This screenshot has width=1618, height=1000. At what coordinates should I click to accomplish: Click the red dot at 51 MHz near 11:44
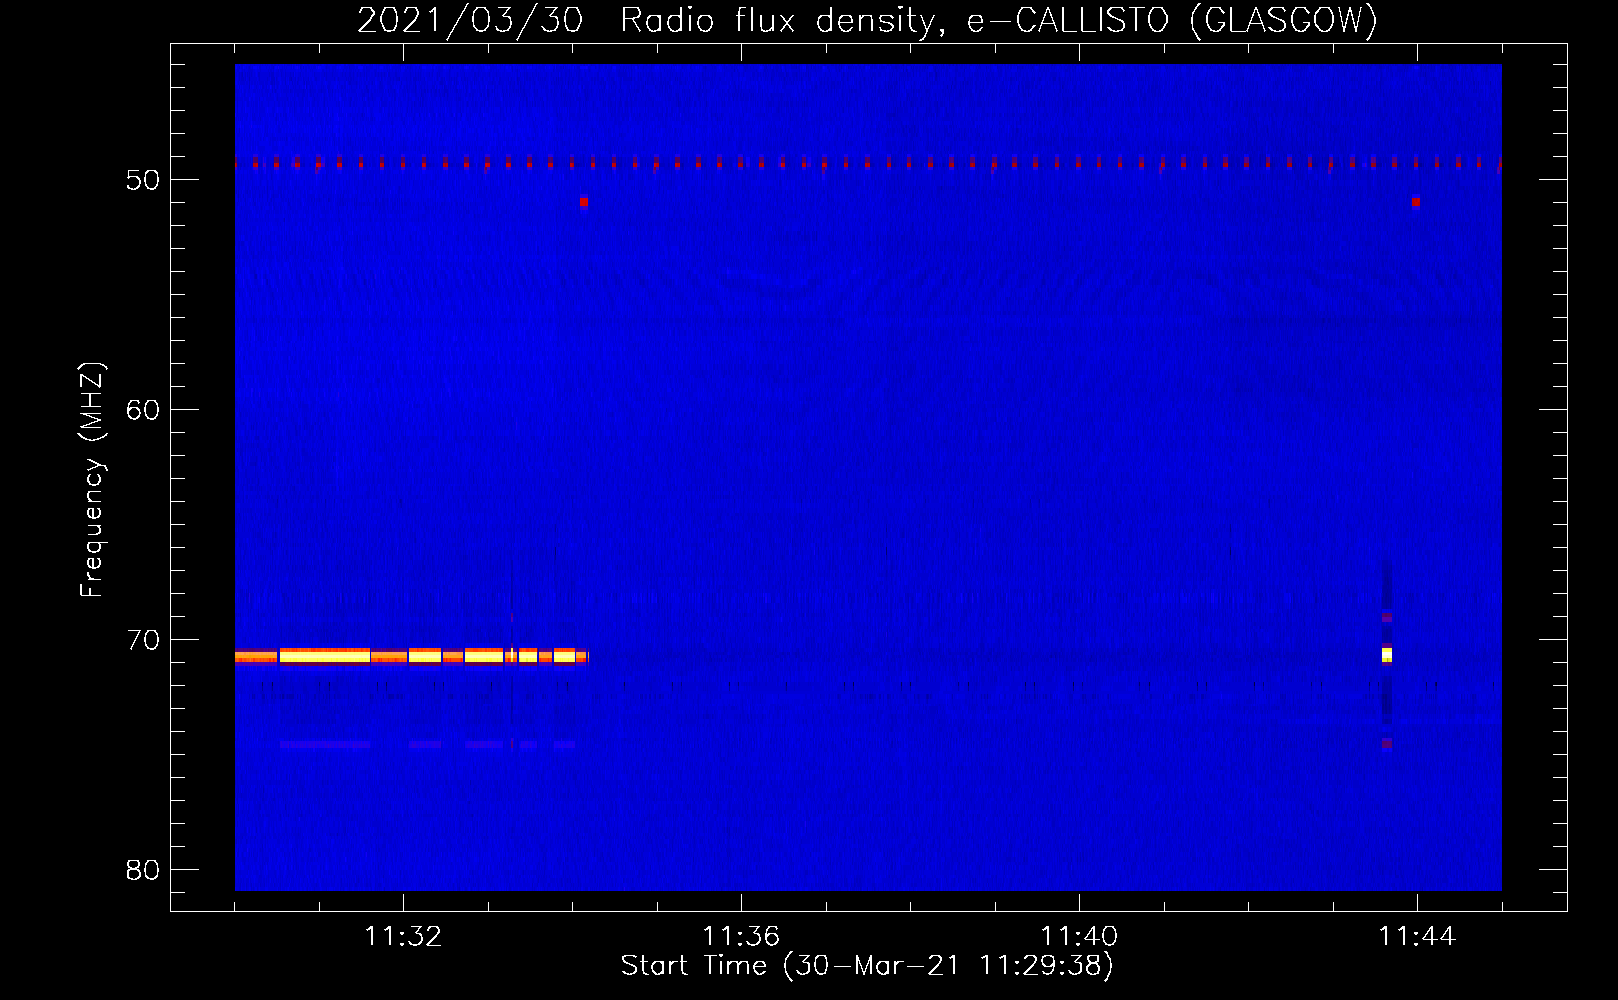[1416, 202]
